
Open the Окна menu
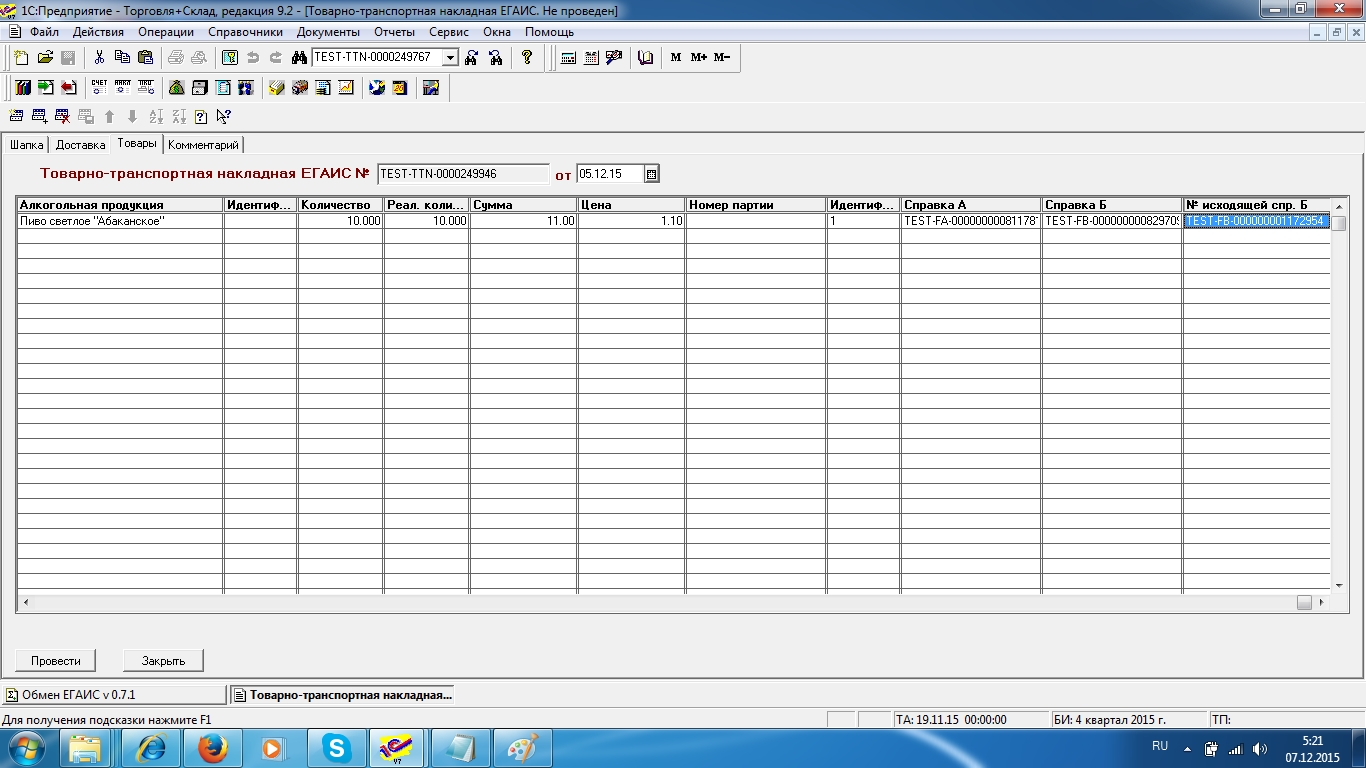(497, 32)
